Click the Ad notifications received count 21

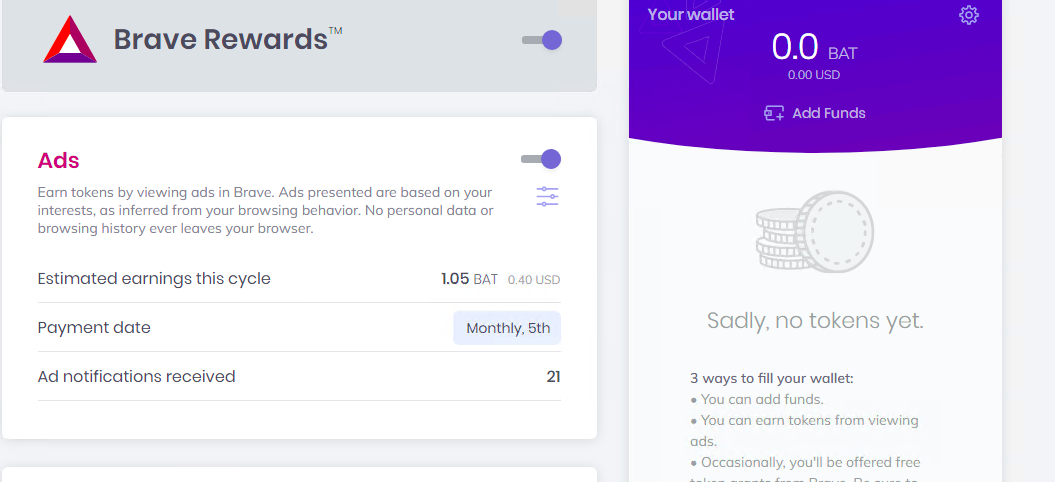click(553, 377)
